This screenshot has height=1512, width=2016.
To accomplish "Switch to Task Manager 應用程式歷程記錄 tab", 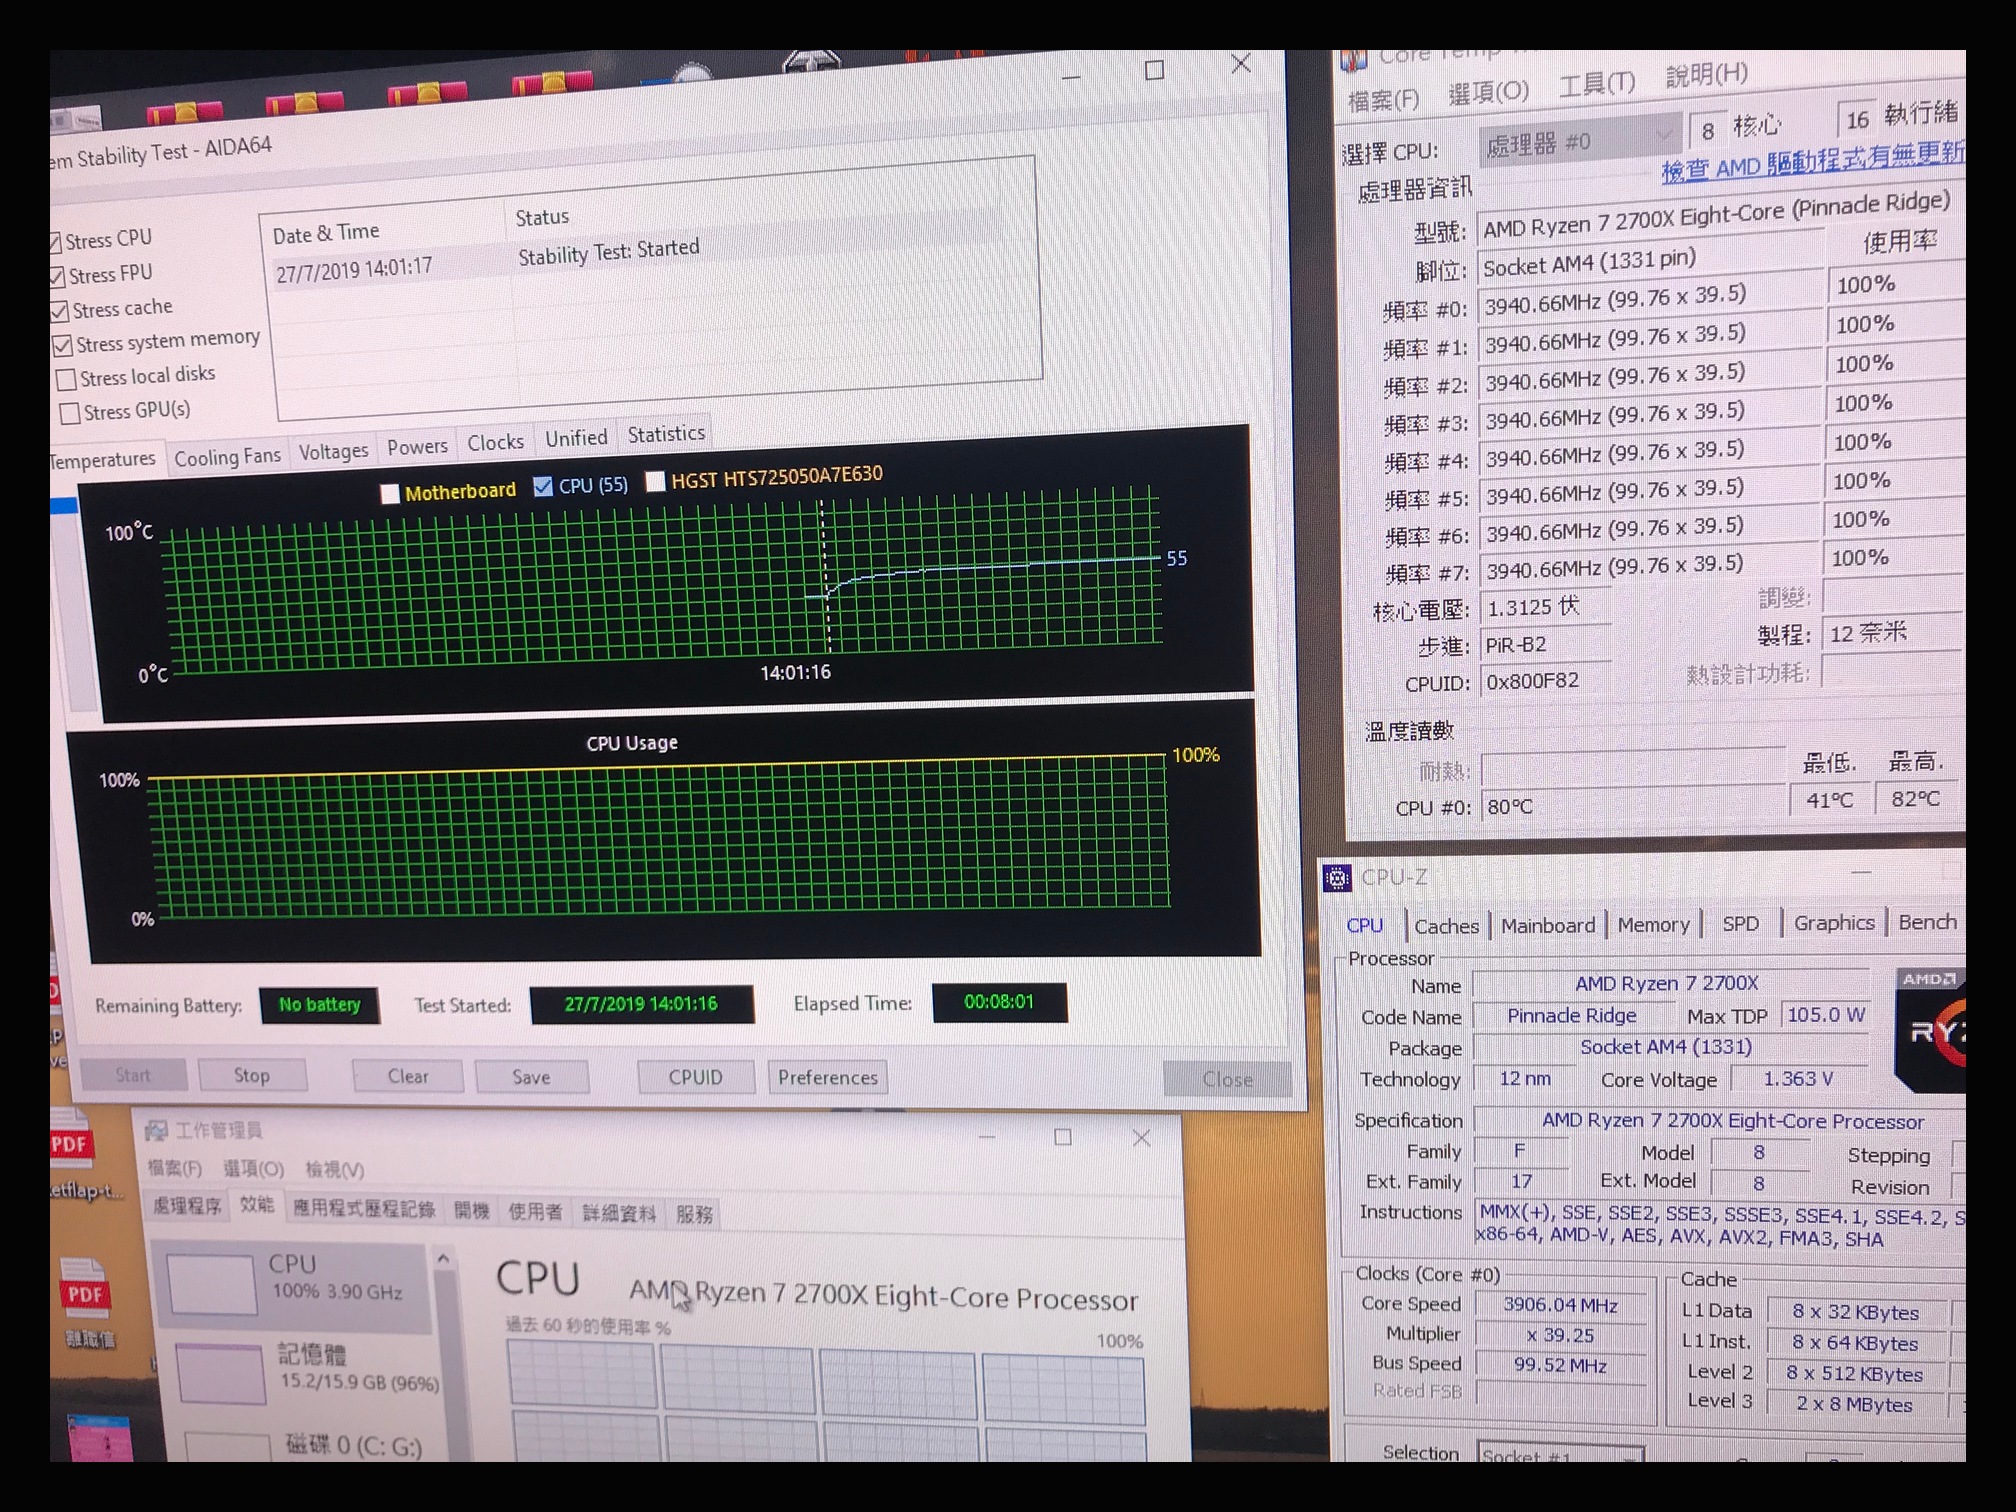I will click(363, 1209).
